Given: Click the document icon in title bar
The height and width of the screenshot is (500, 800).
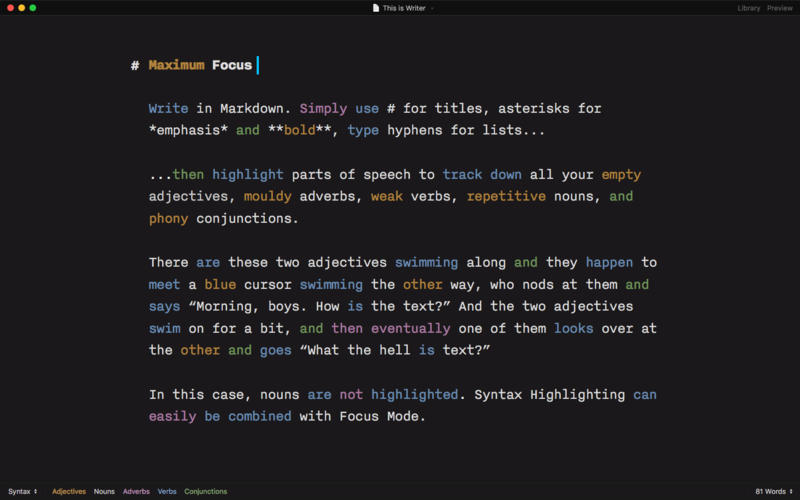Looking at the screenshot, I should coord(376,8).
